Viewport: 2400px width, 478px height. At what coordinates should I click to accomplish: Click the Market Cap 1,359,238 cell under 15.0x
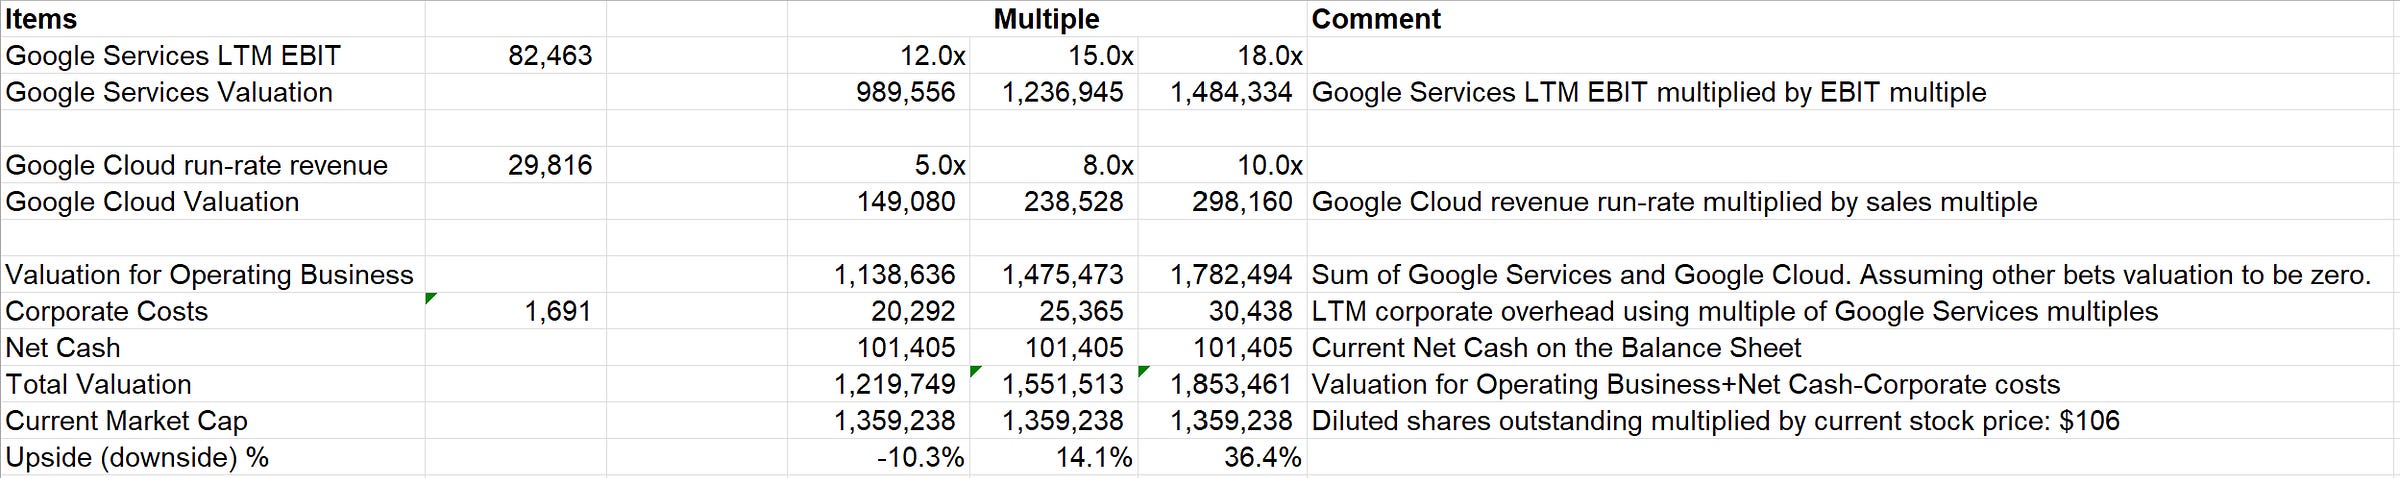click(1054, 420)
